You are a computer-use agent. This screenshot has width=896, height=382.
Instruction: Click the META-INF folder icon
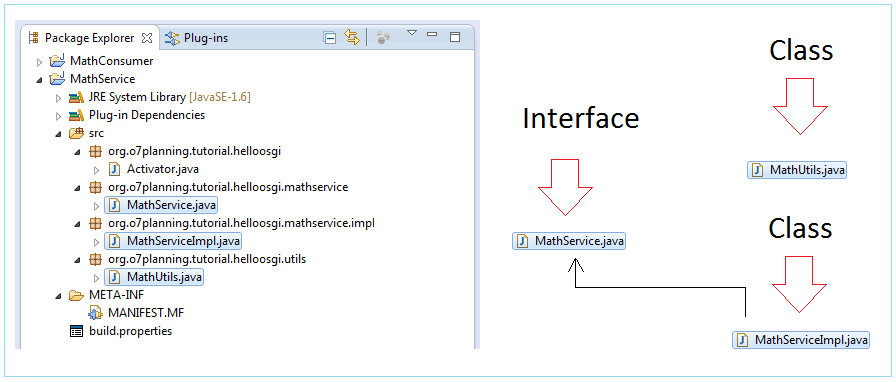(76, 296)
